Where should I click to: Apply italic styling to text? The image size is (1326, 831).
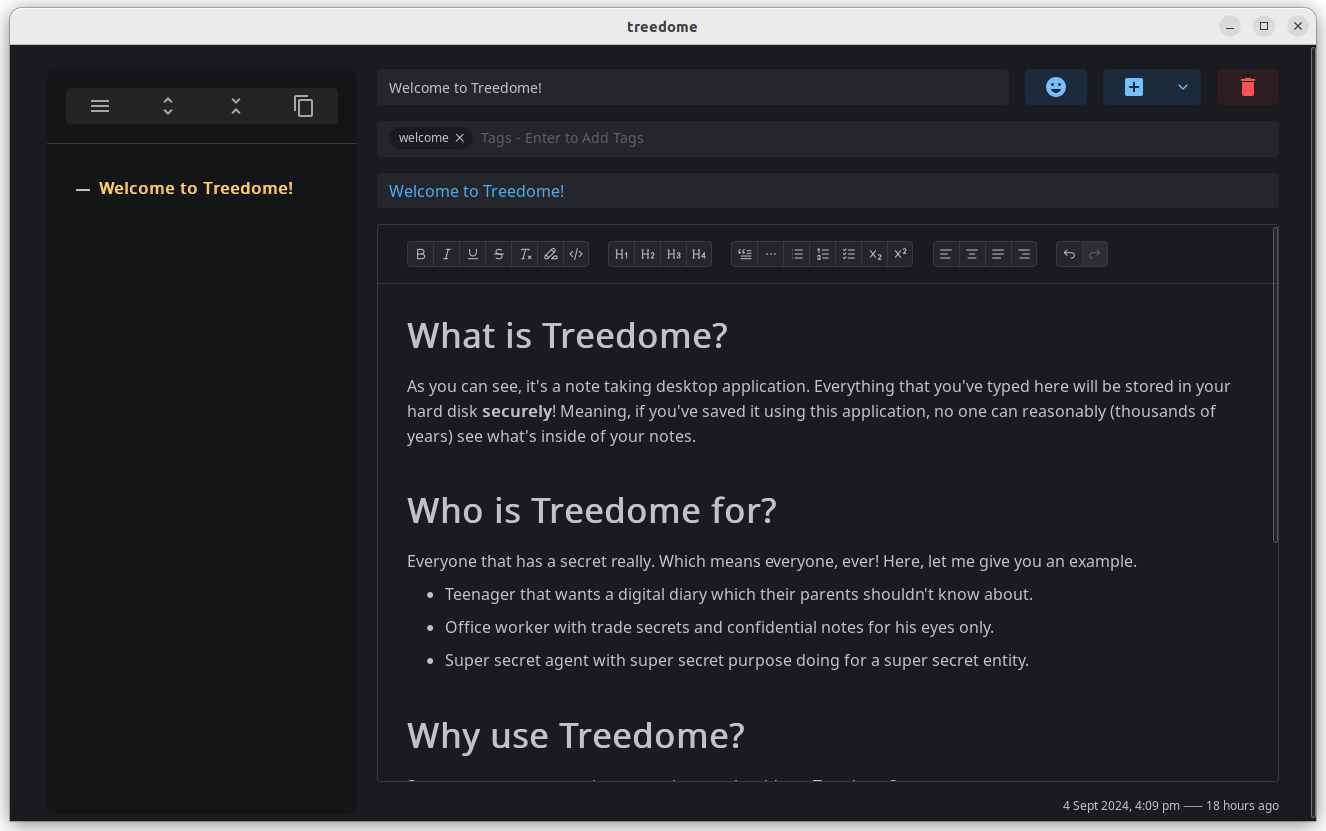coord(446,254)
